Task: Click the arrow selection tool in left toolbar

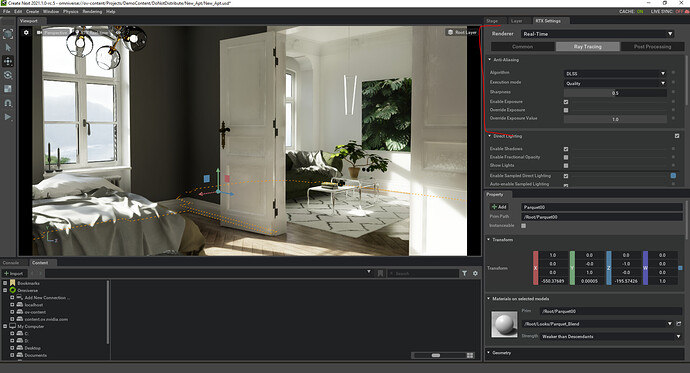Action: coord(7,48)
